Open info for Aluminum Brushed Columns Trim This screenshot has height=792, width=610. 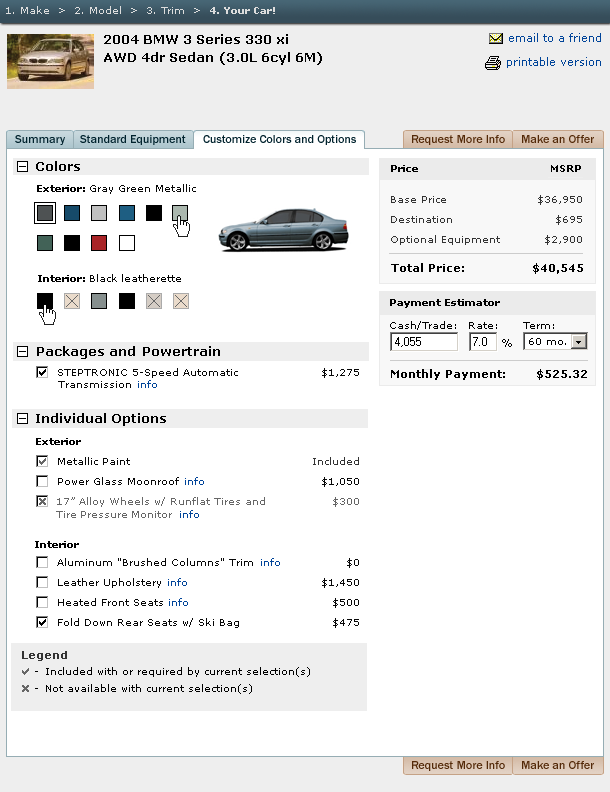270,563
